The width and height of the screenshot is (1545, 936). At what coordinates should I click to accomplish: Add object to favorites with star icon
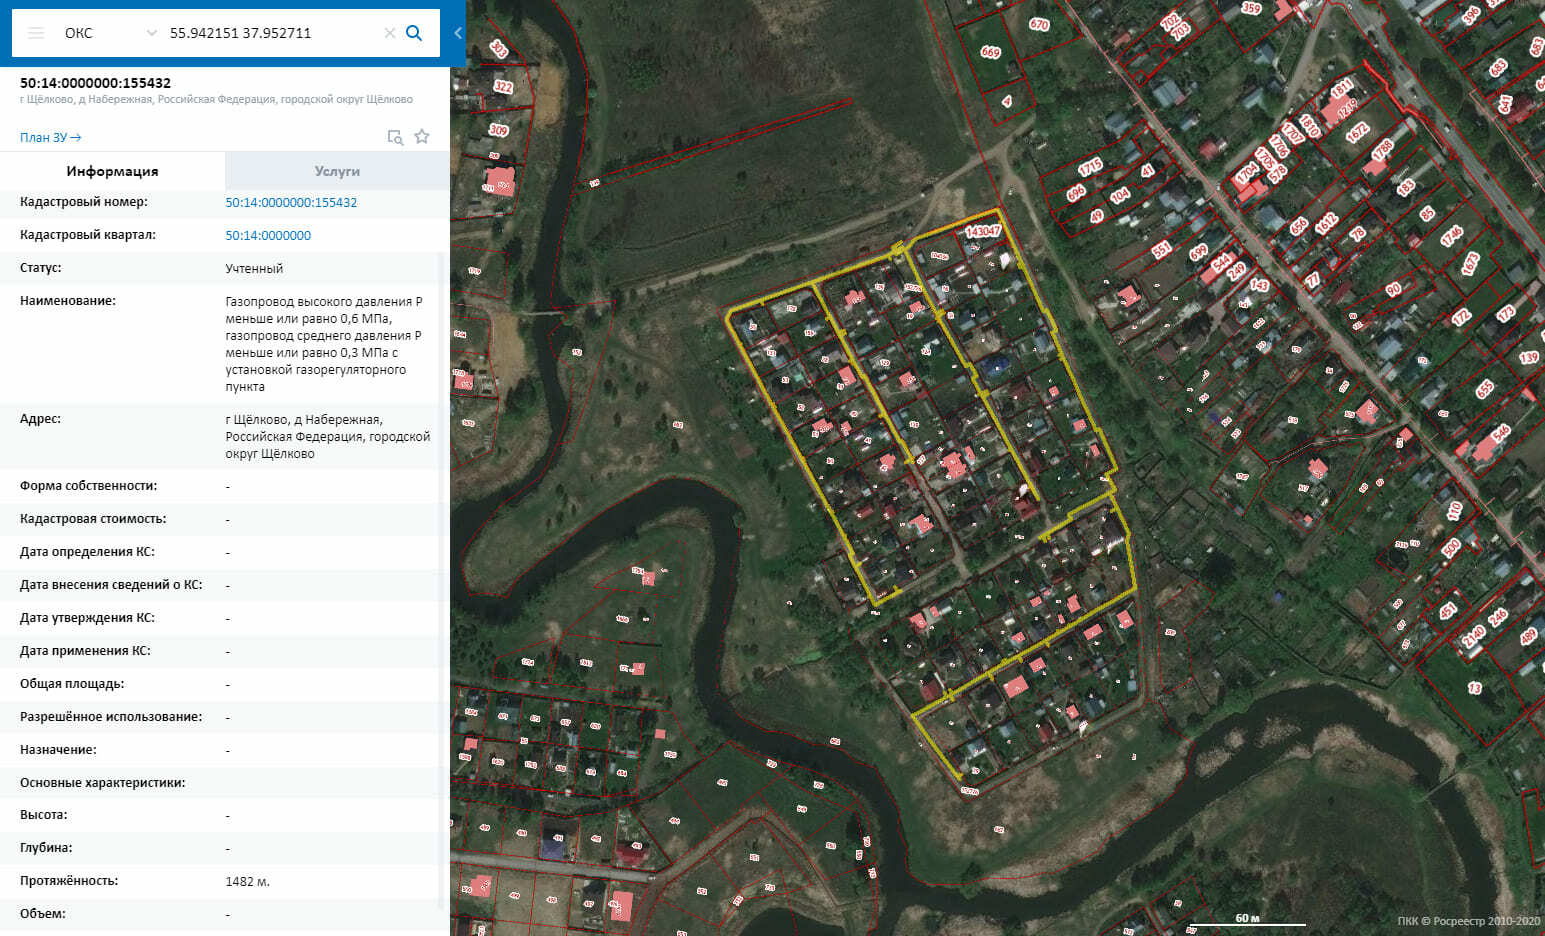422,136
